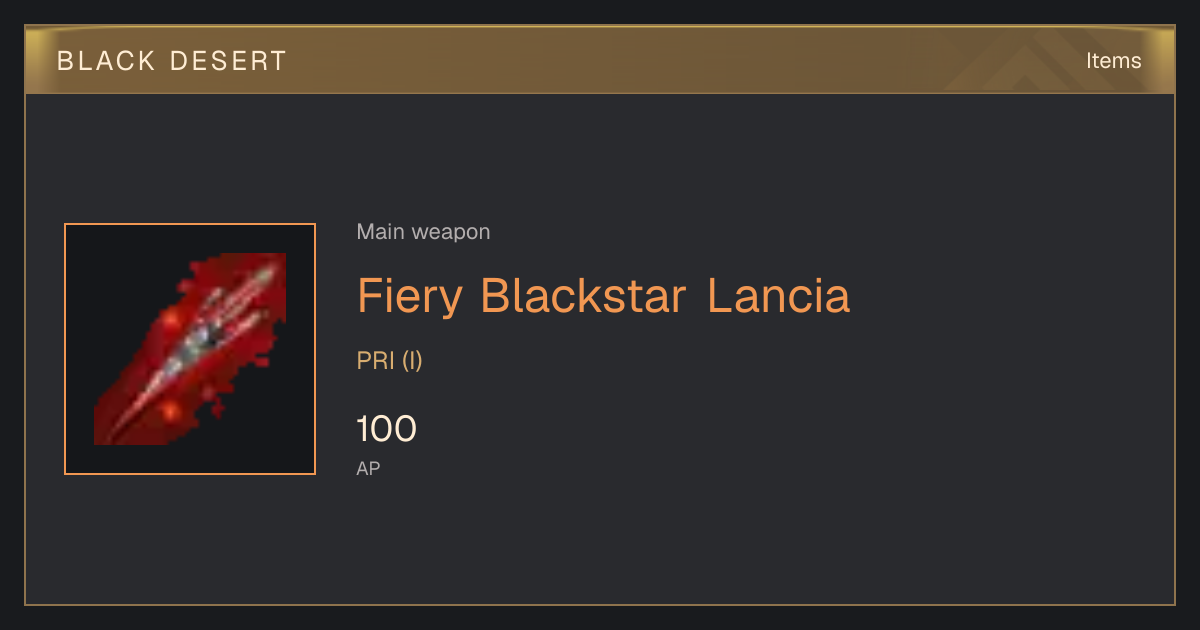Click the Main weapon category label
Viewport: 1200px width, 630px height.
click(x=423, y=232)
